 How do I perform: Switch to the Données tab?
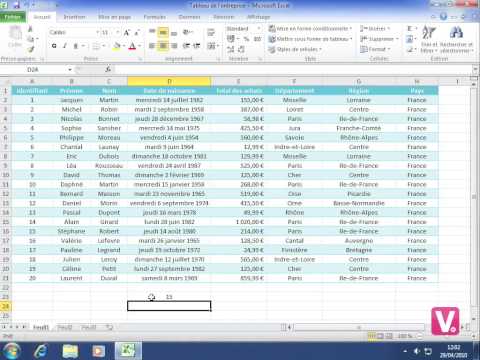point(189,17)
